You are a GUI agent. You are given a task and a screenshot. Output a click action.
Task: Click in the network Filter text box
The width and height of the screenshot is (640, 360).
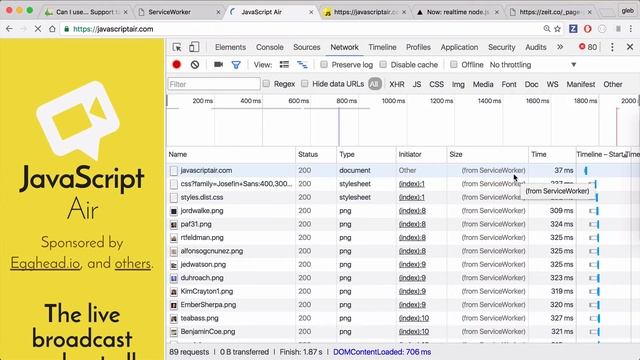click(213, 84)
